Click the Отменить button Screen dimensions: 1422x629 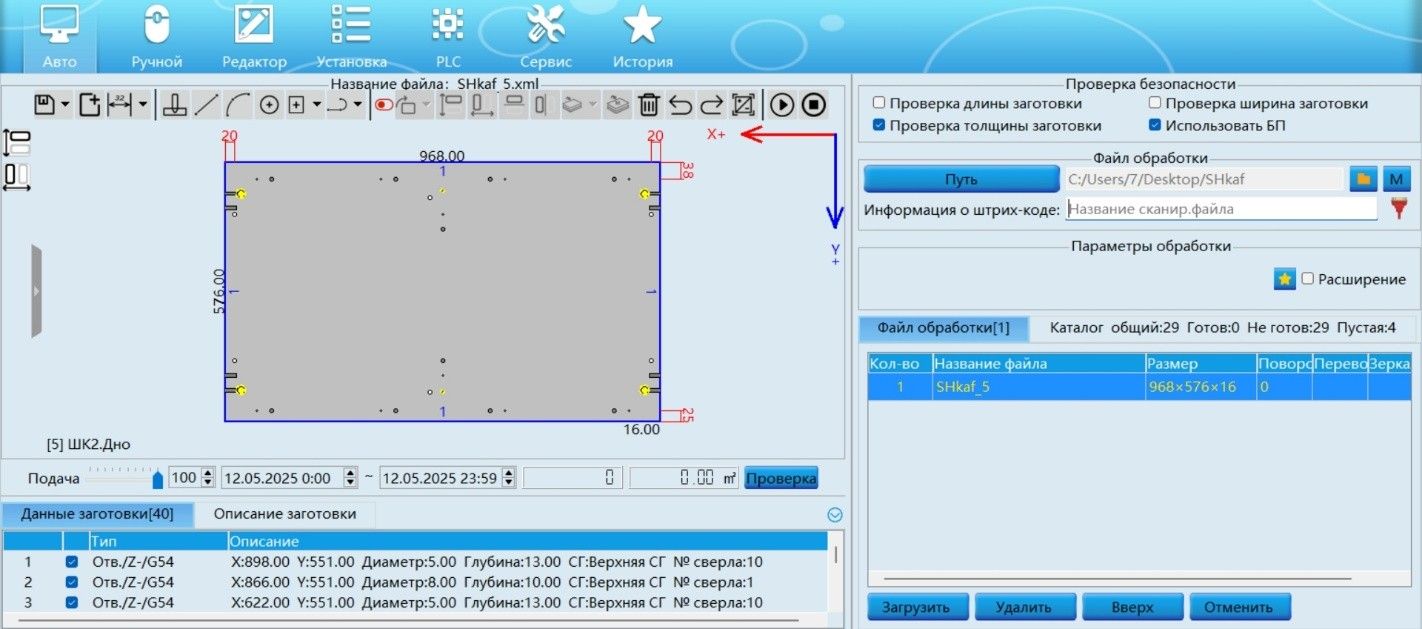point(1239,607)
